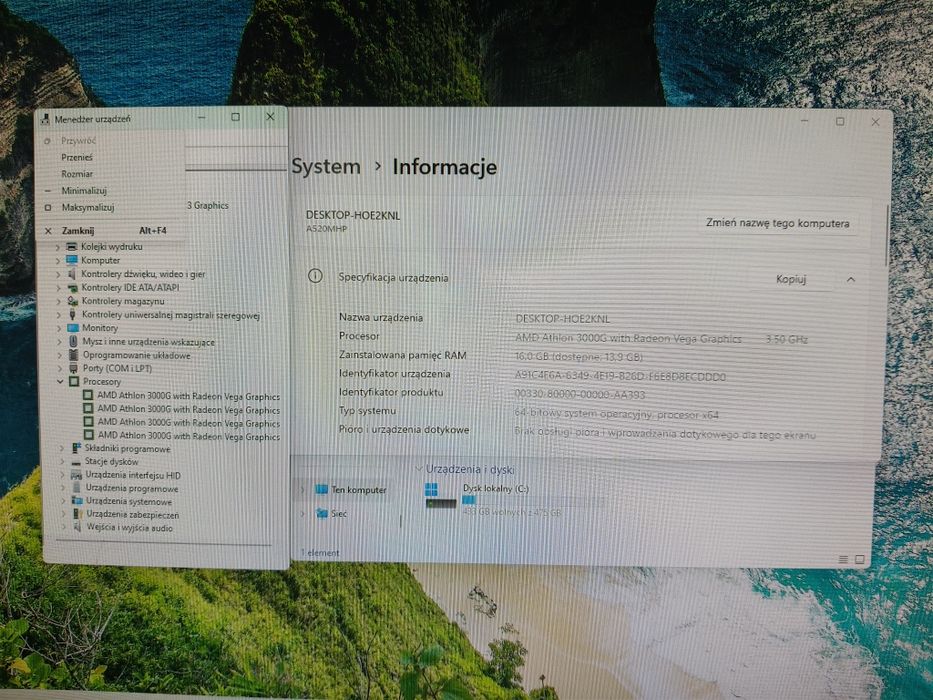Click the Urządzenia programowe icon
Viewport: 933px width, 700px height.
tap(77, 488)
